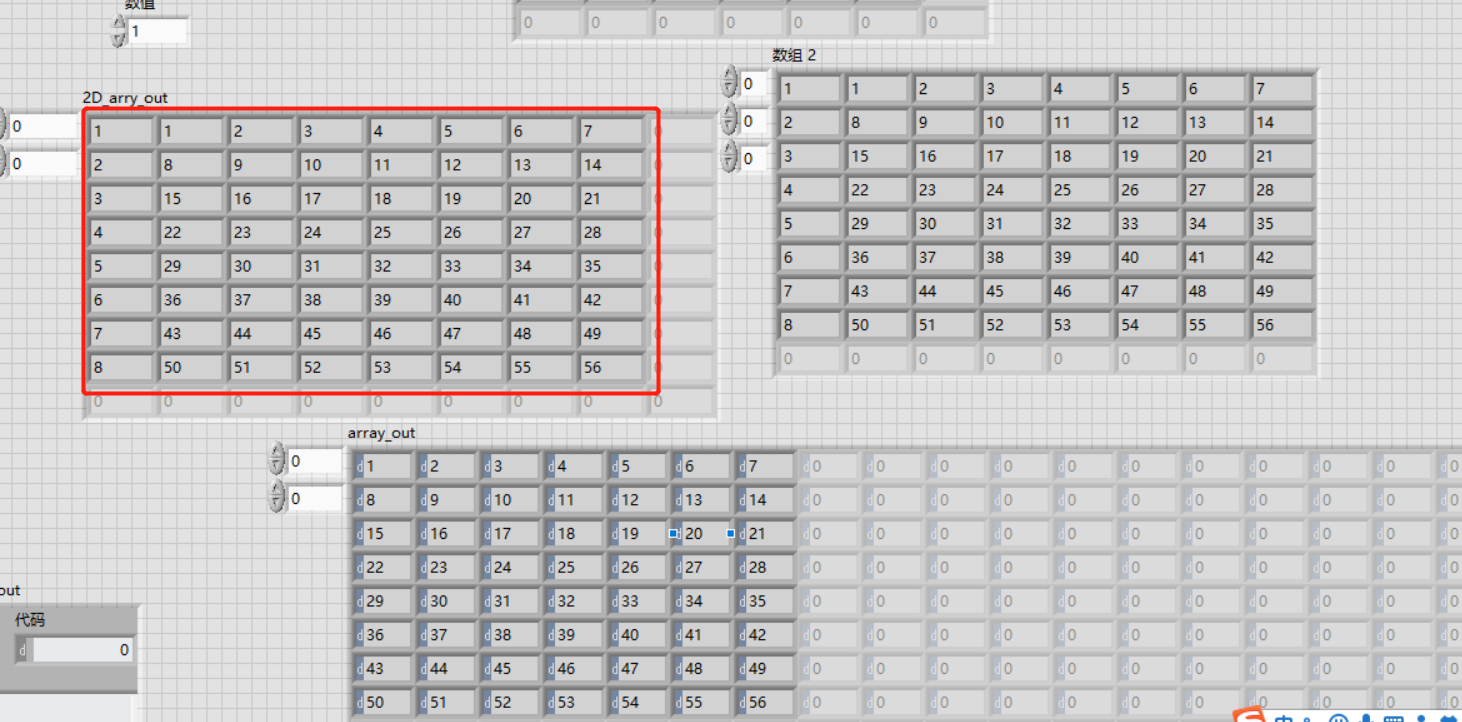Focus the array_out column index field
1462x722 pixels.
(315, 497)
